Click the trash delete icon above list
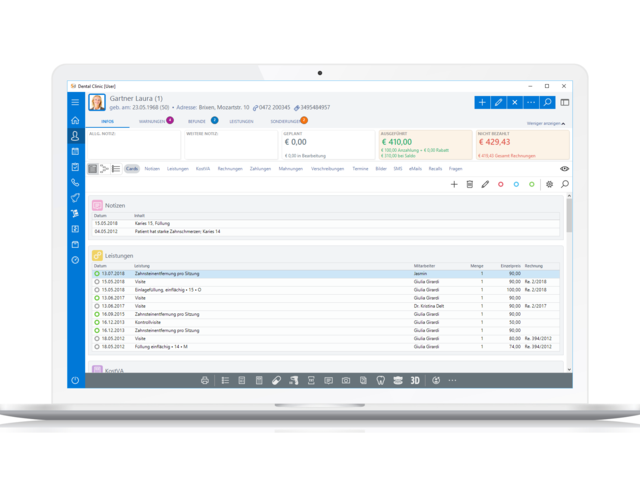This screenshot has height=480, width=640. [x=470, y=185]
